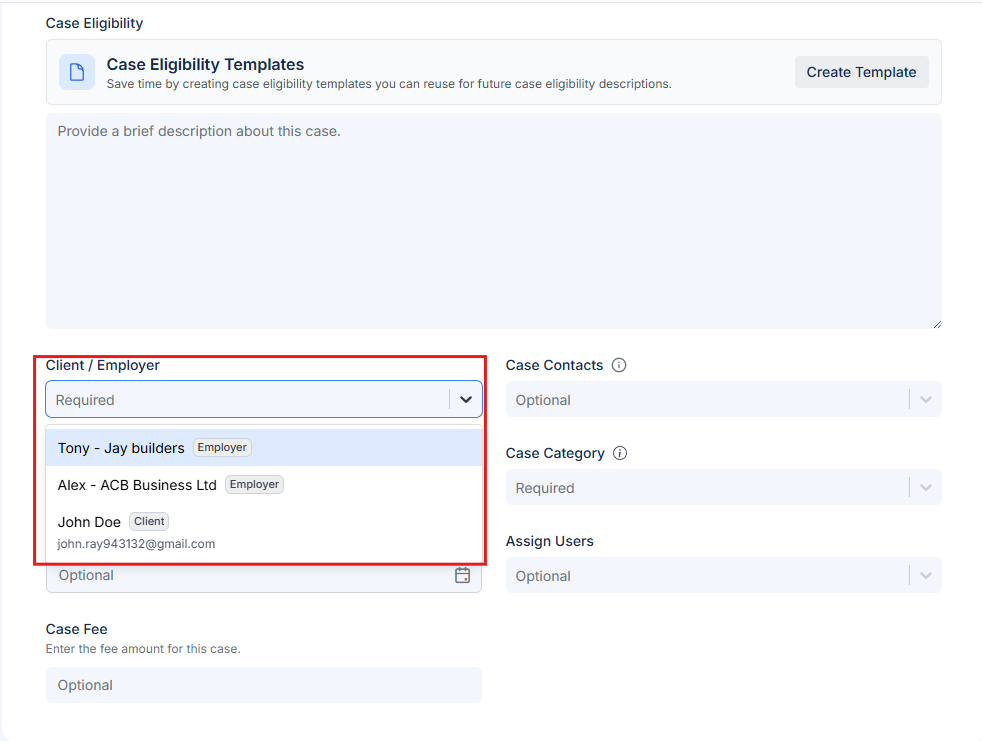Click the Employer badge next to Tony

pos(222,447)
